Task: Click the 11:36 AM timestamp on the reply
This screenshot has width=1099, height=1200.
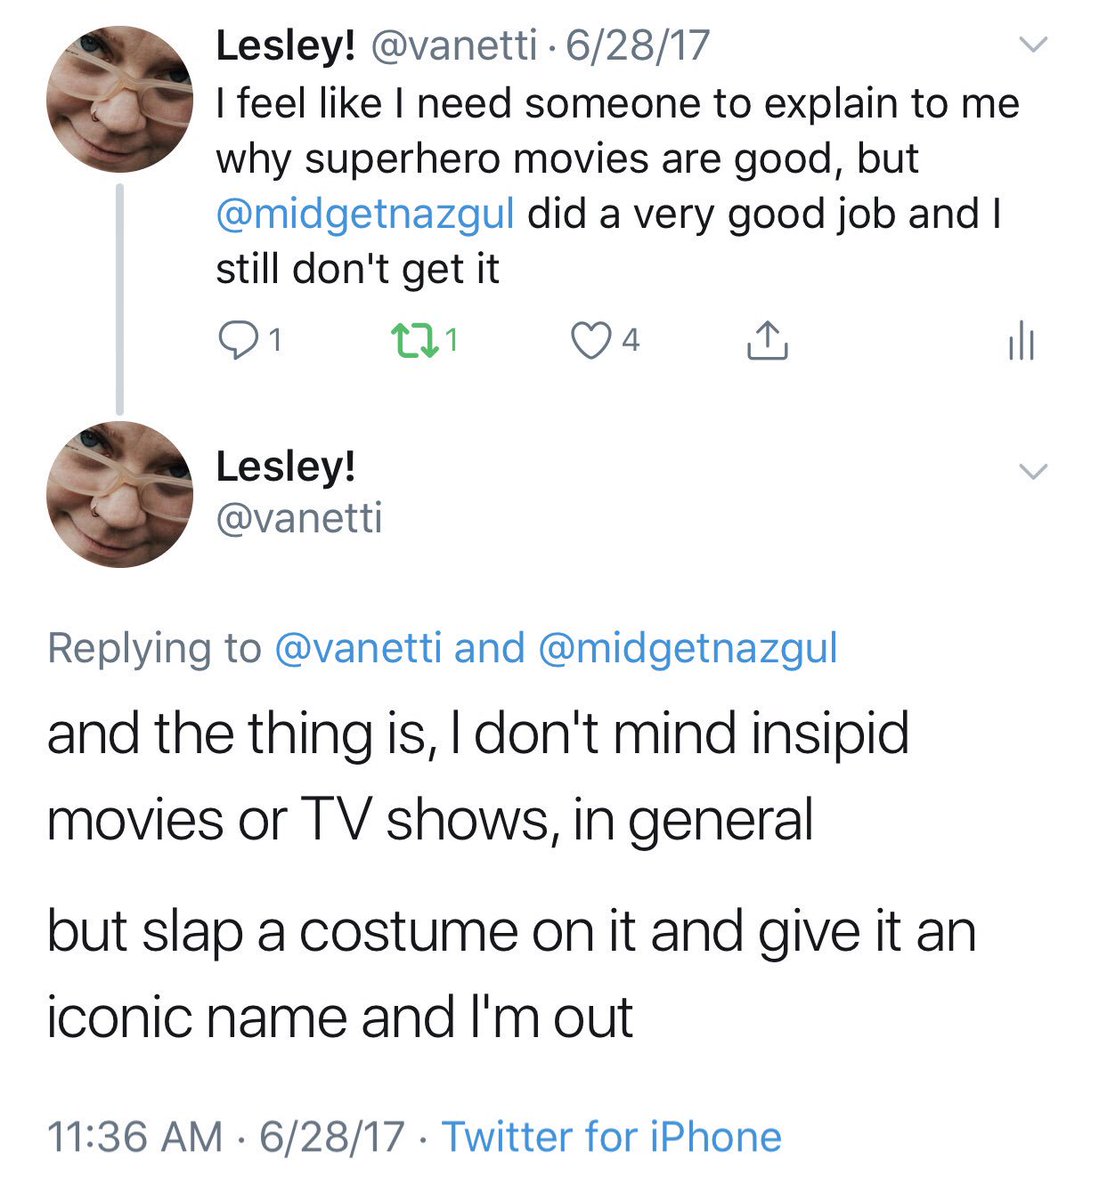Action: (135, 1137)
